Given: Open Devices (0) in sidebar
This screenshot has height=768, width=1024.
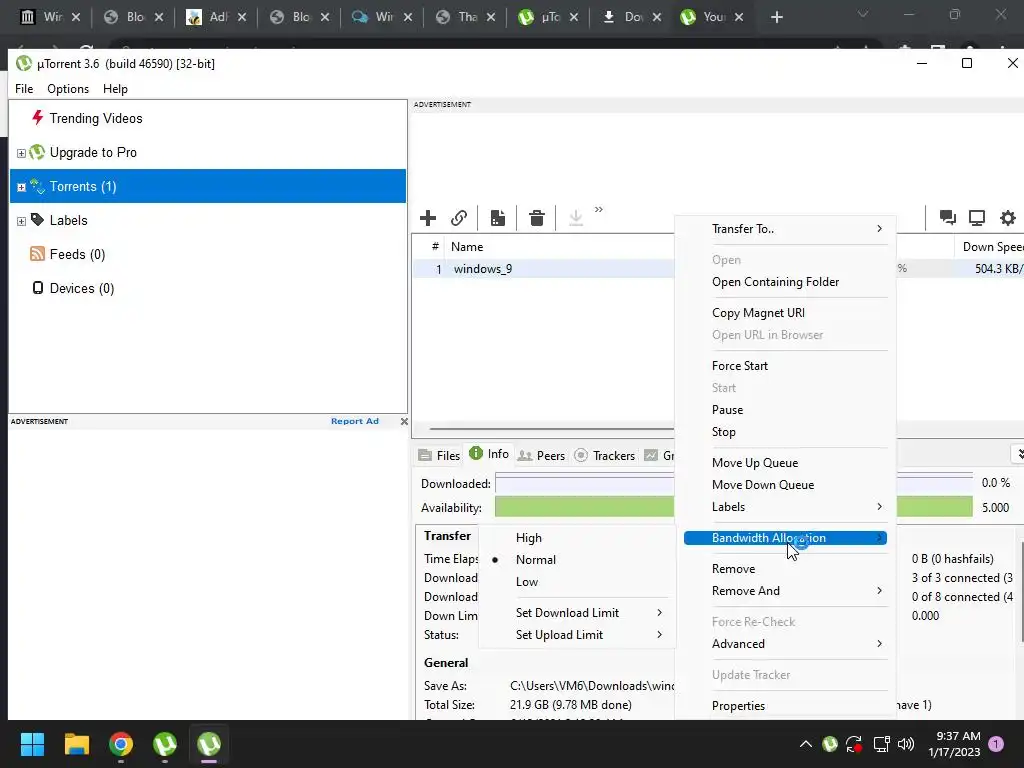Looking at the screenshot, I should [82, 288].
